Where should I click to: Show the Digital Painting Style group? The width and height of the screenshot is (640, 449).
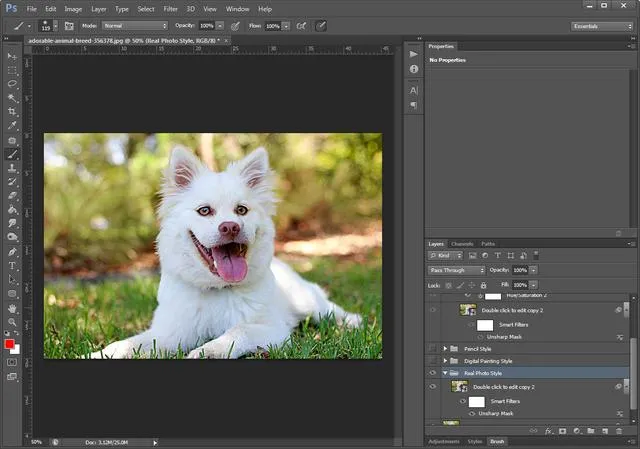[x=433, y=361]
